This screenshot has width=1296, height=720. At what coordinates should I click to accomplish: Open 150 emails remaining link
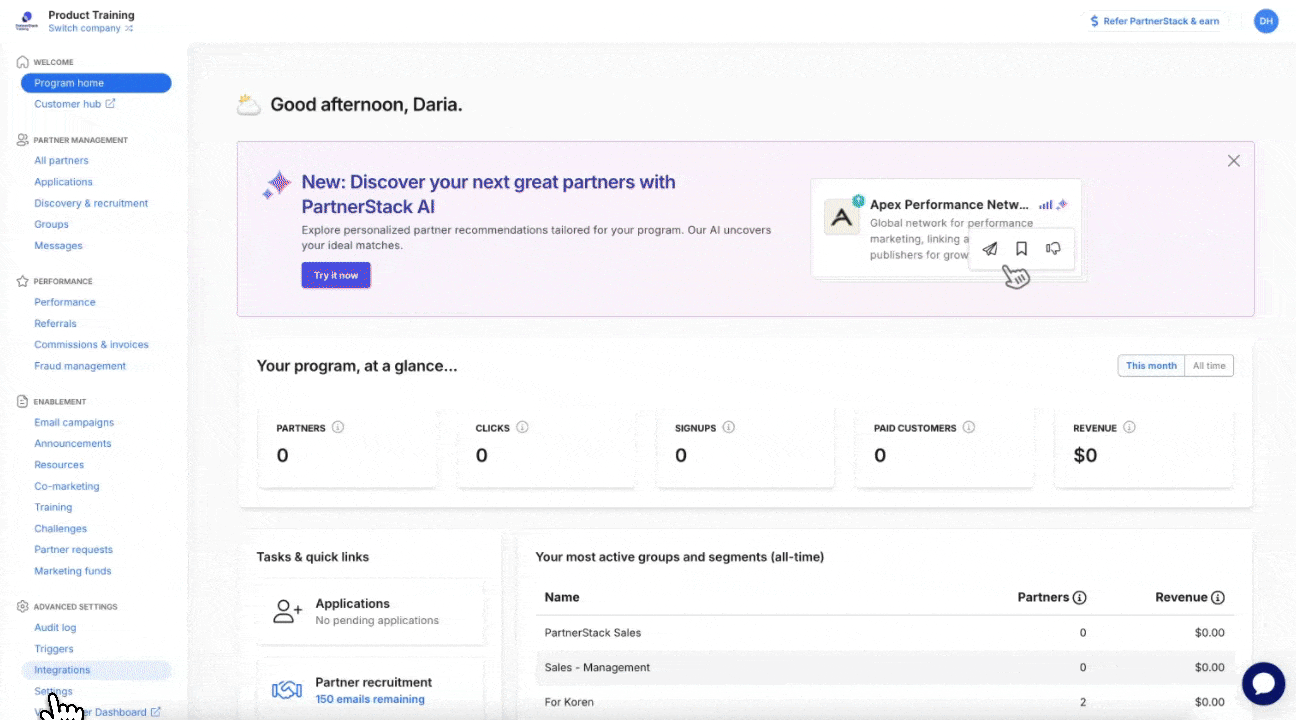(x=370, y=699)
